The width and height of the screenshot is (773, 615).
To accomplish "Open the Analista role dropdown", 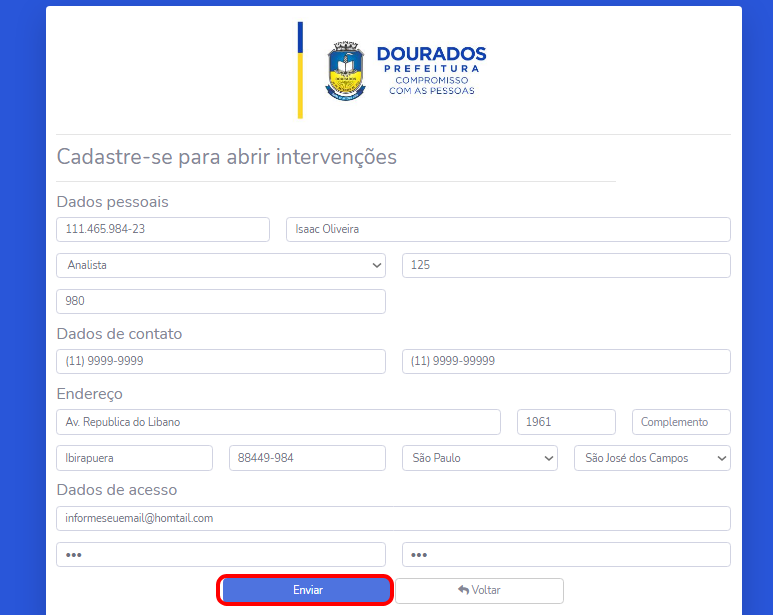I will (x=221, y=265).
